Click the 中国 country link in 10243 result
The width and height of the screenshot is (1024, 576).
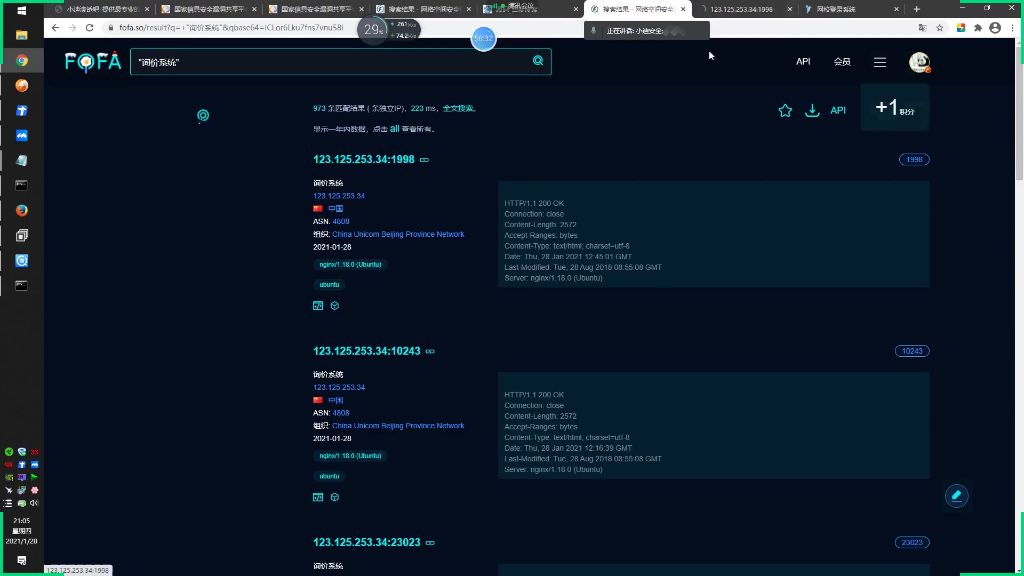[x=336, y=400]
